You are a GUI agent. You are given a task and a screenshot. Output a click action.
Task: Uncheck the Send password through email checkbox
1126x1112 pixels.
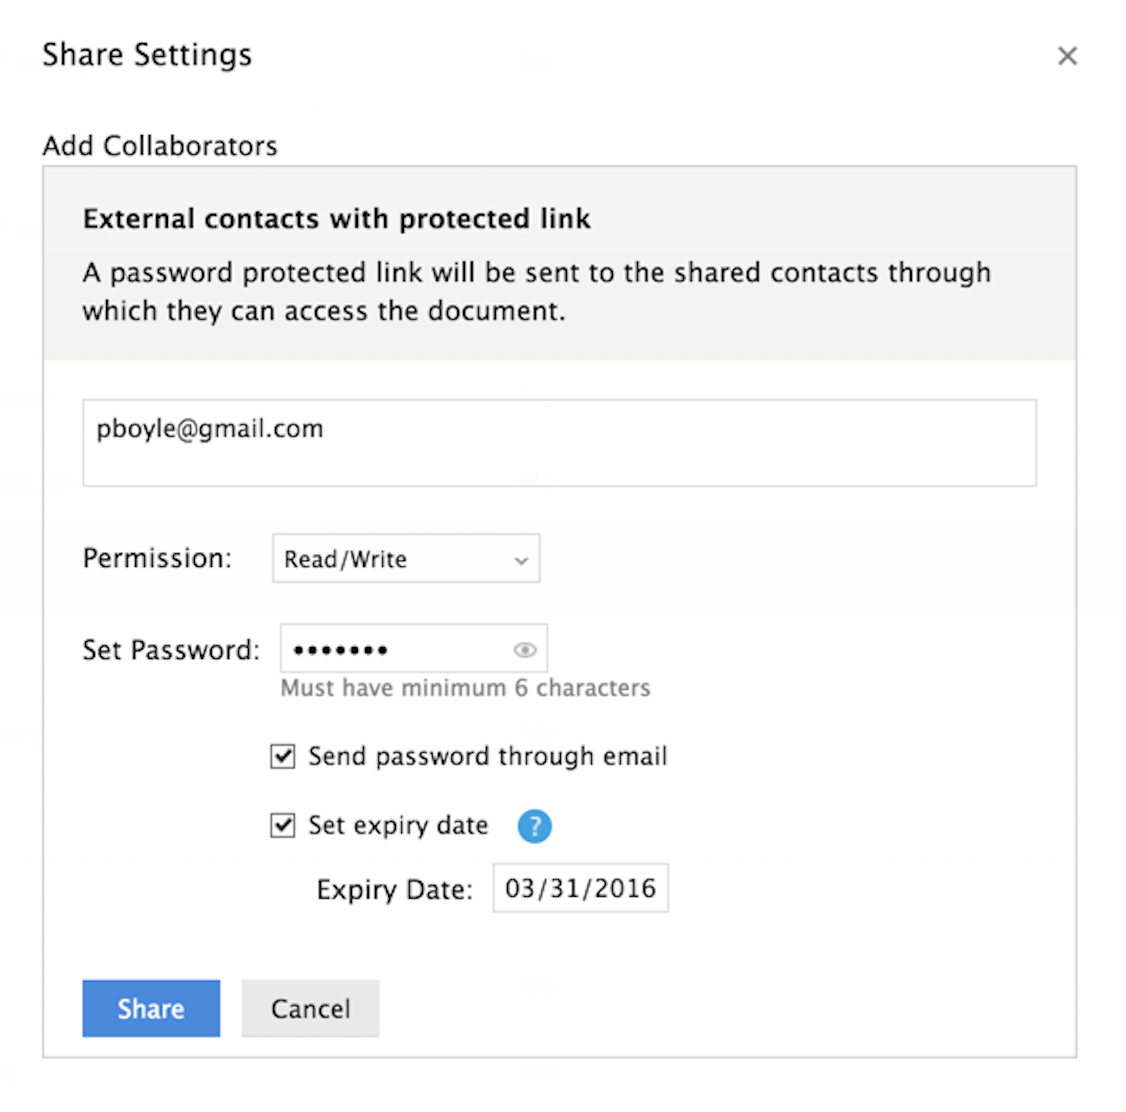[x=283, y=756]
